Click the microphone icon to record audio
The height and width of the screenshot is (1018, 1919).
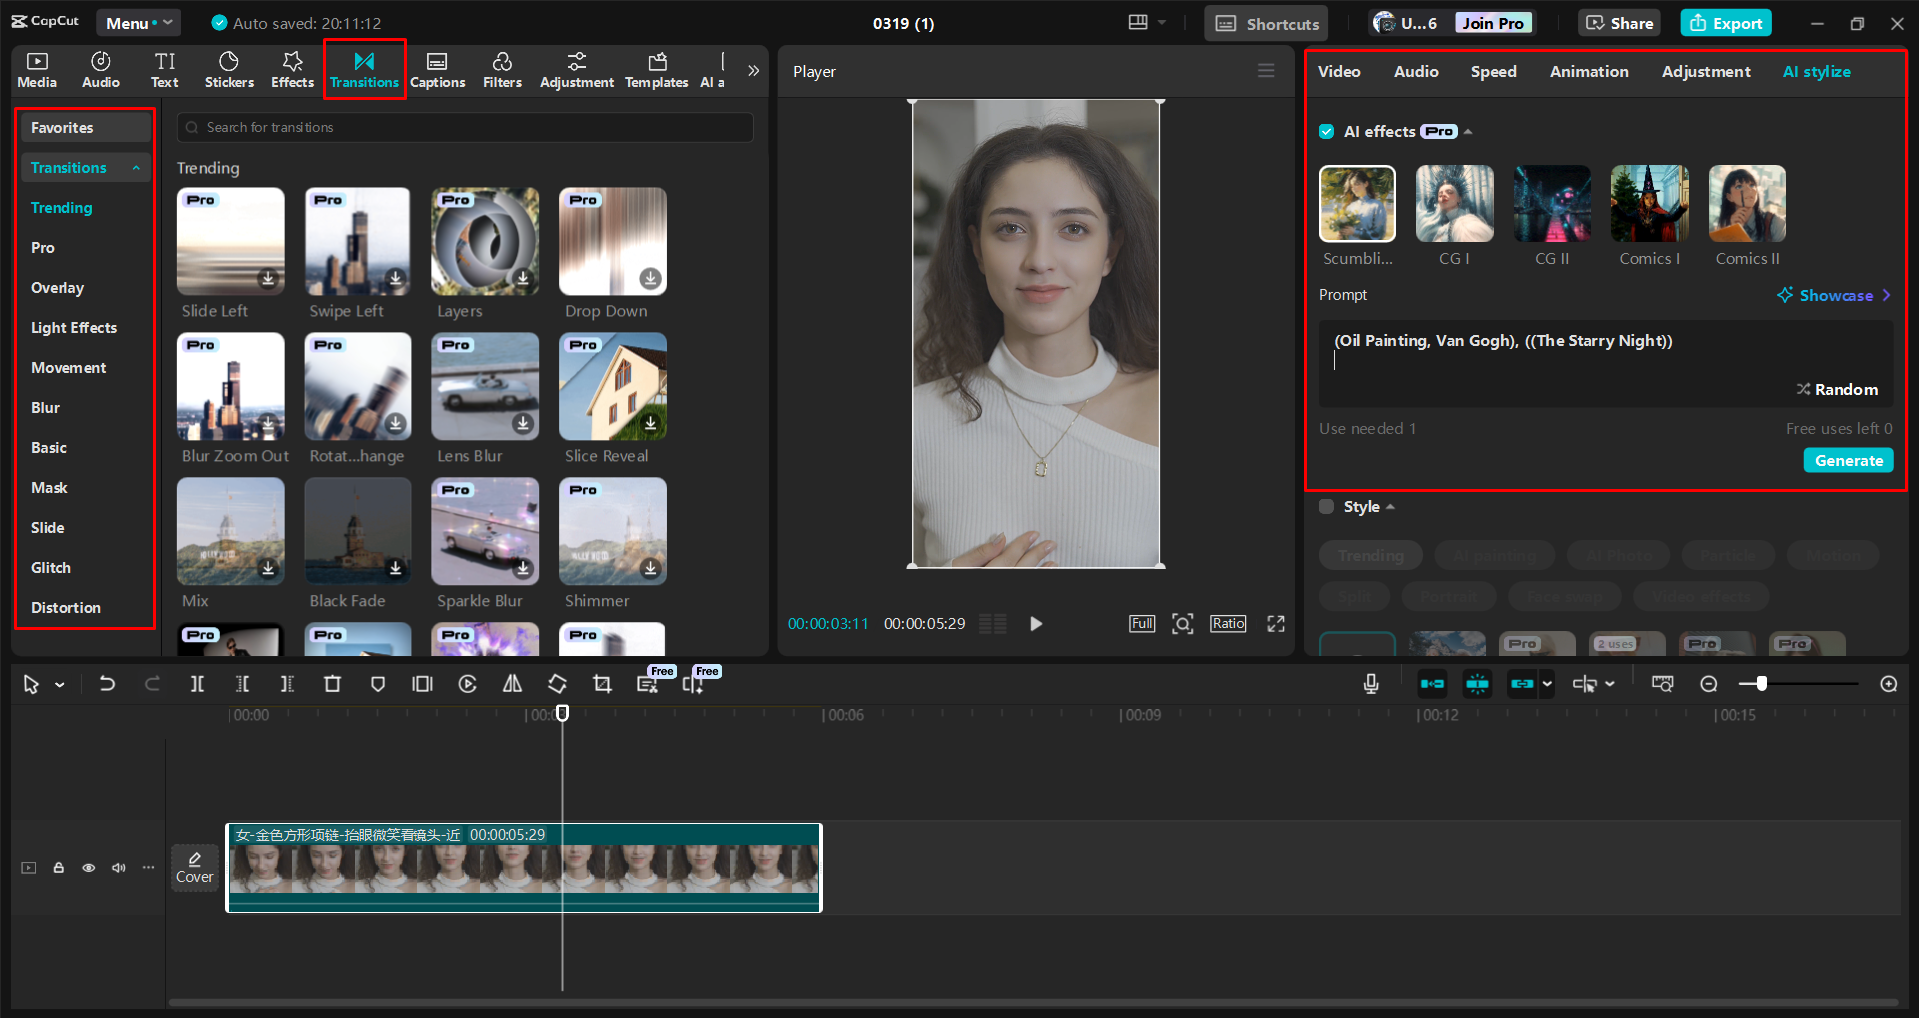1370,684
